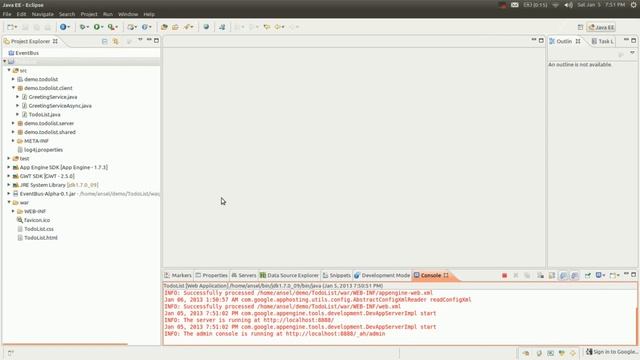Click the Project Explorer horizontal scrollbar
640x360 pixels.
pyautogui.click(x=65, y=344)
